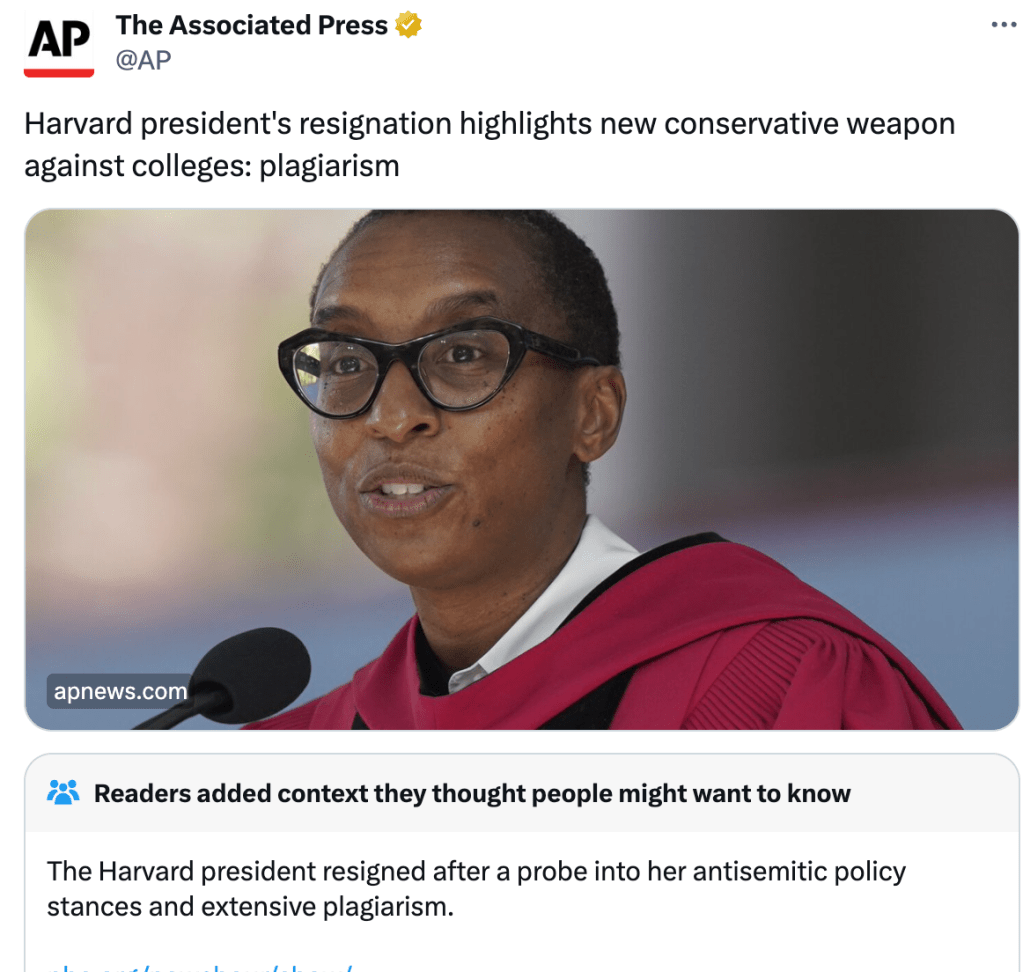Open the three-dot more options menu
Image resolution: width=1023 pixels, height=972 pixels.
(x=1003, y=25)
